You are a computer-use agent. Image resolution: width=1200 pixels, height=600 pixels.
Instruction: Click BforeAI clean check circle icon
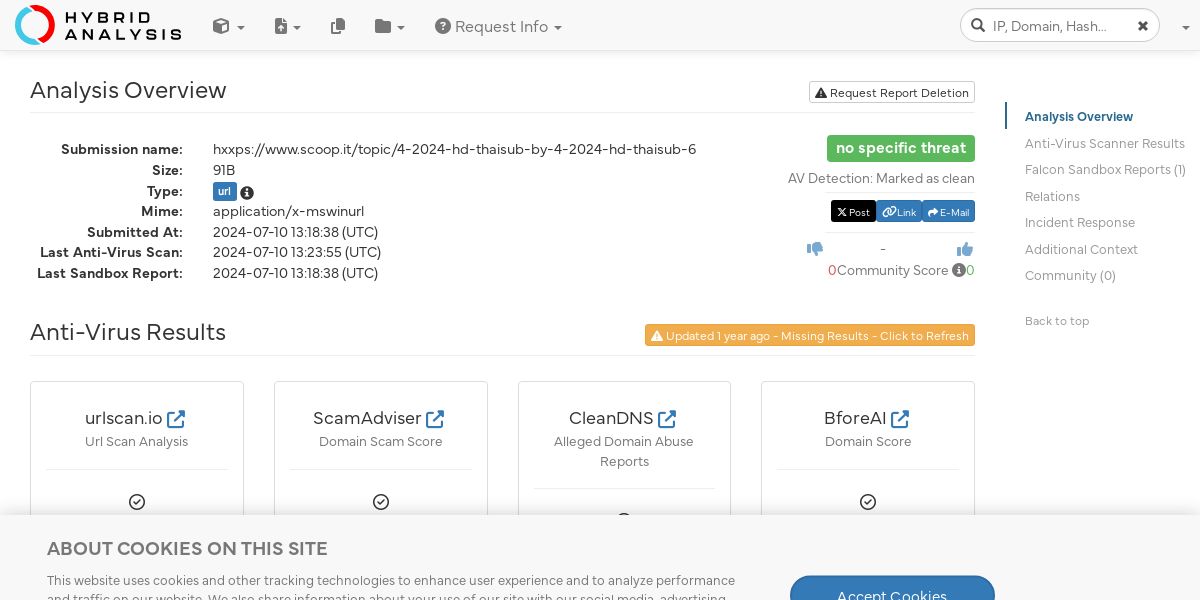pos(868,502)
